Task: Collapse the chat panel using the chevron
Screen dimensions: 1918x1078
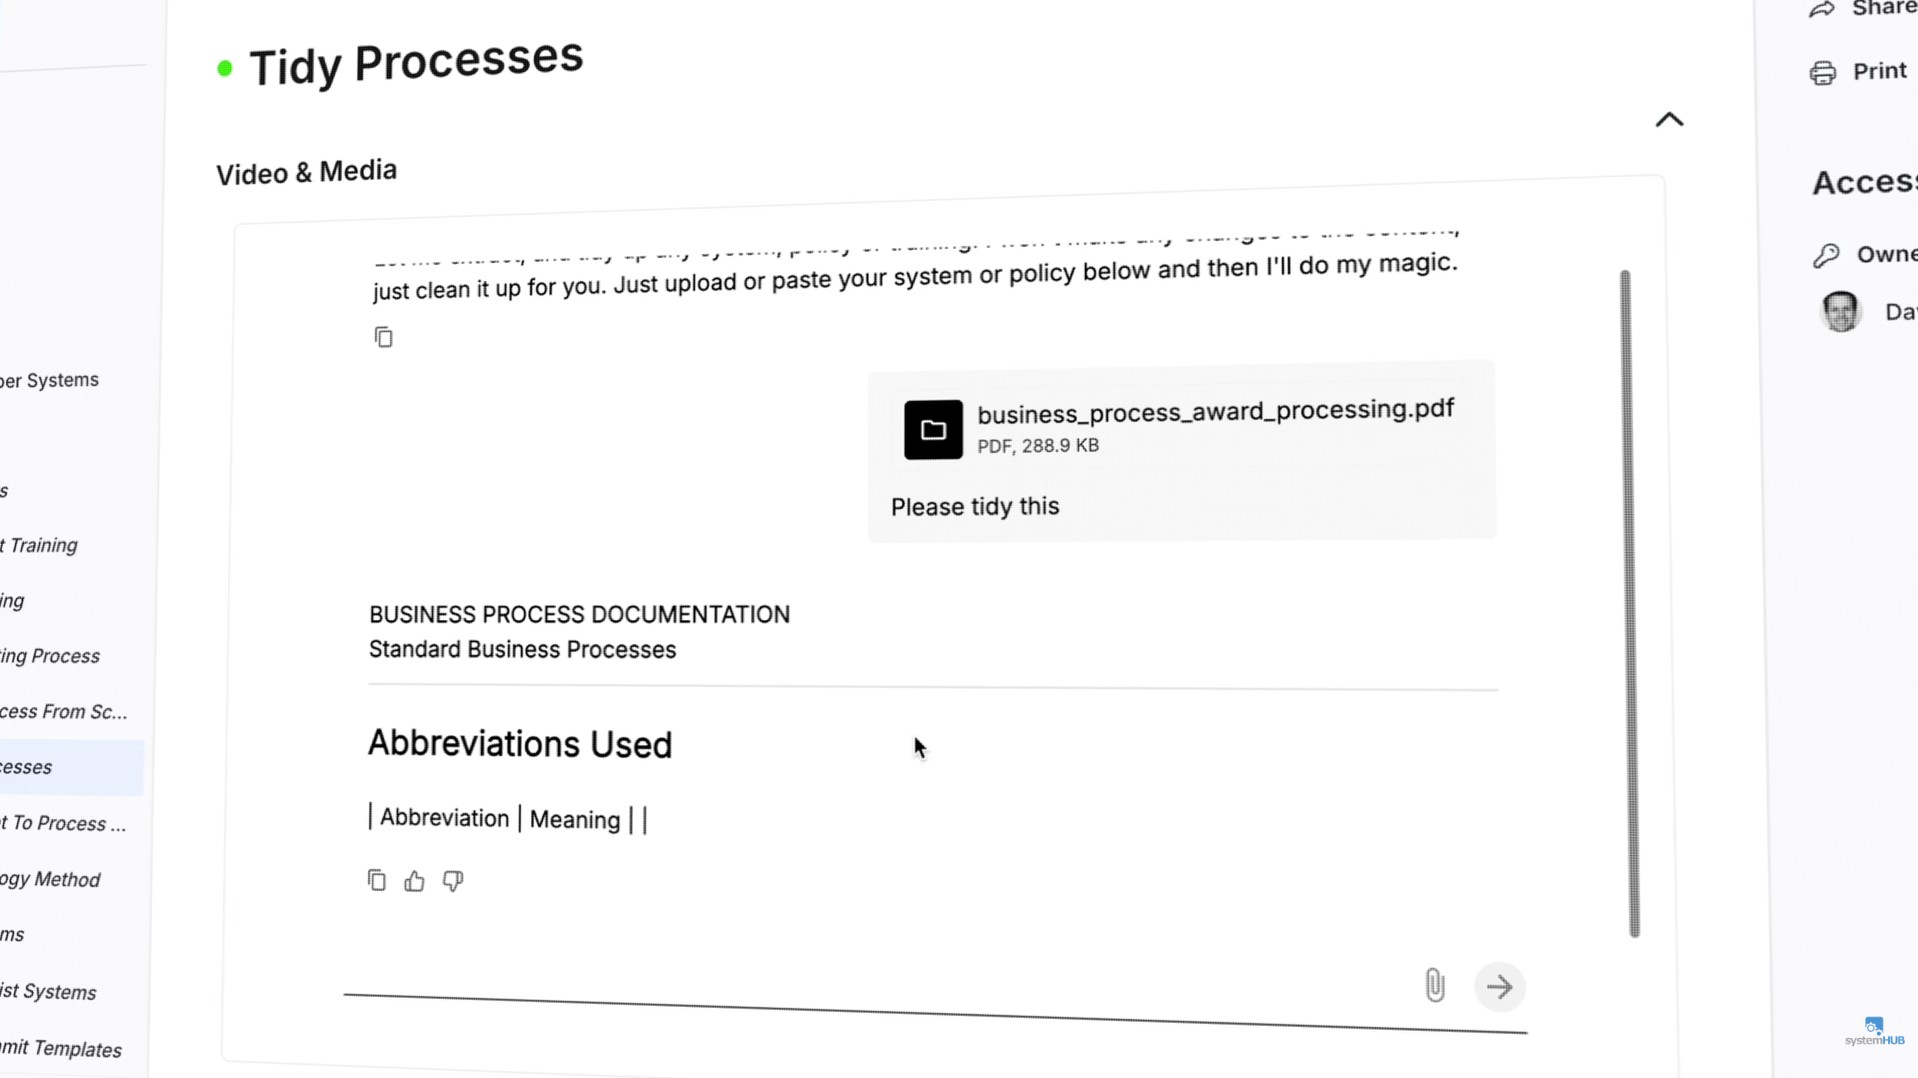Action: click(1669, 119)
